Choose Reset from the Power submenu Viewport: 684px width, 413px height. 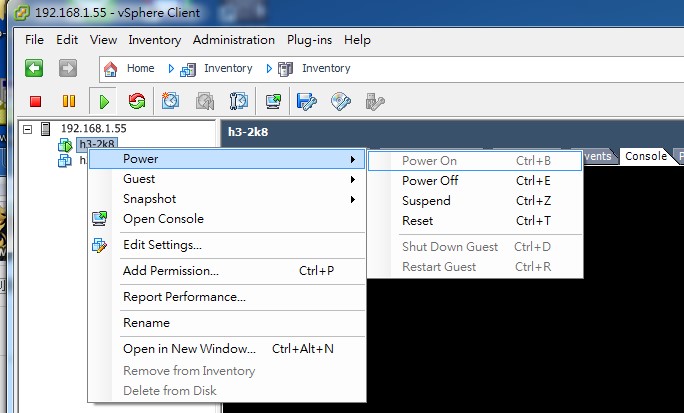475,221
